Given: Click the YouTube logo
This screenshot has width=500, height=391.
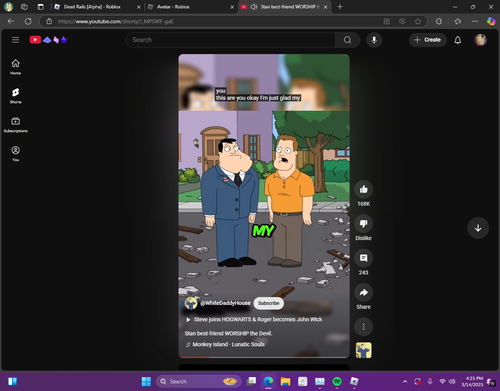Looking at the screenshot, I should (49, 40).
